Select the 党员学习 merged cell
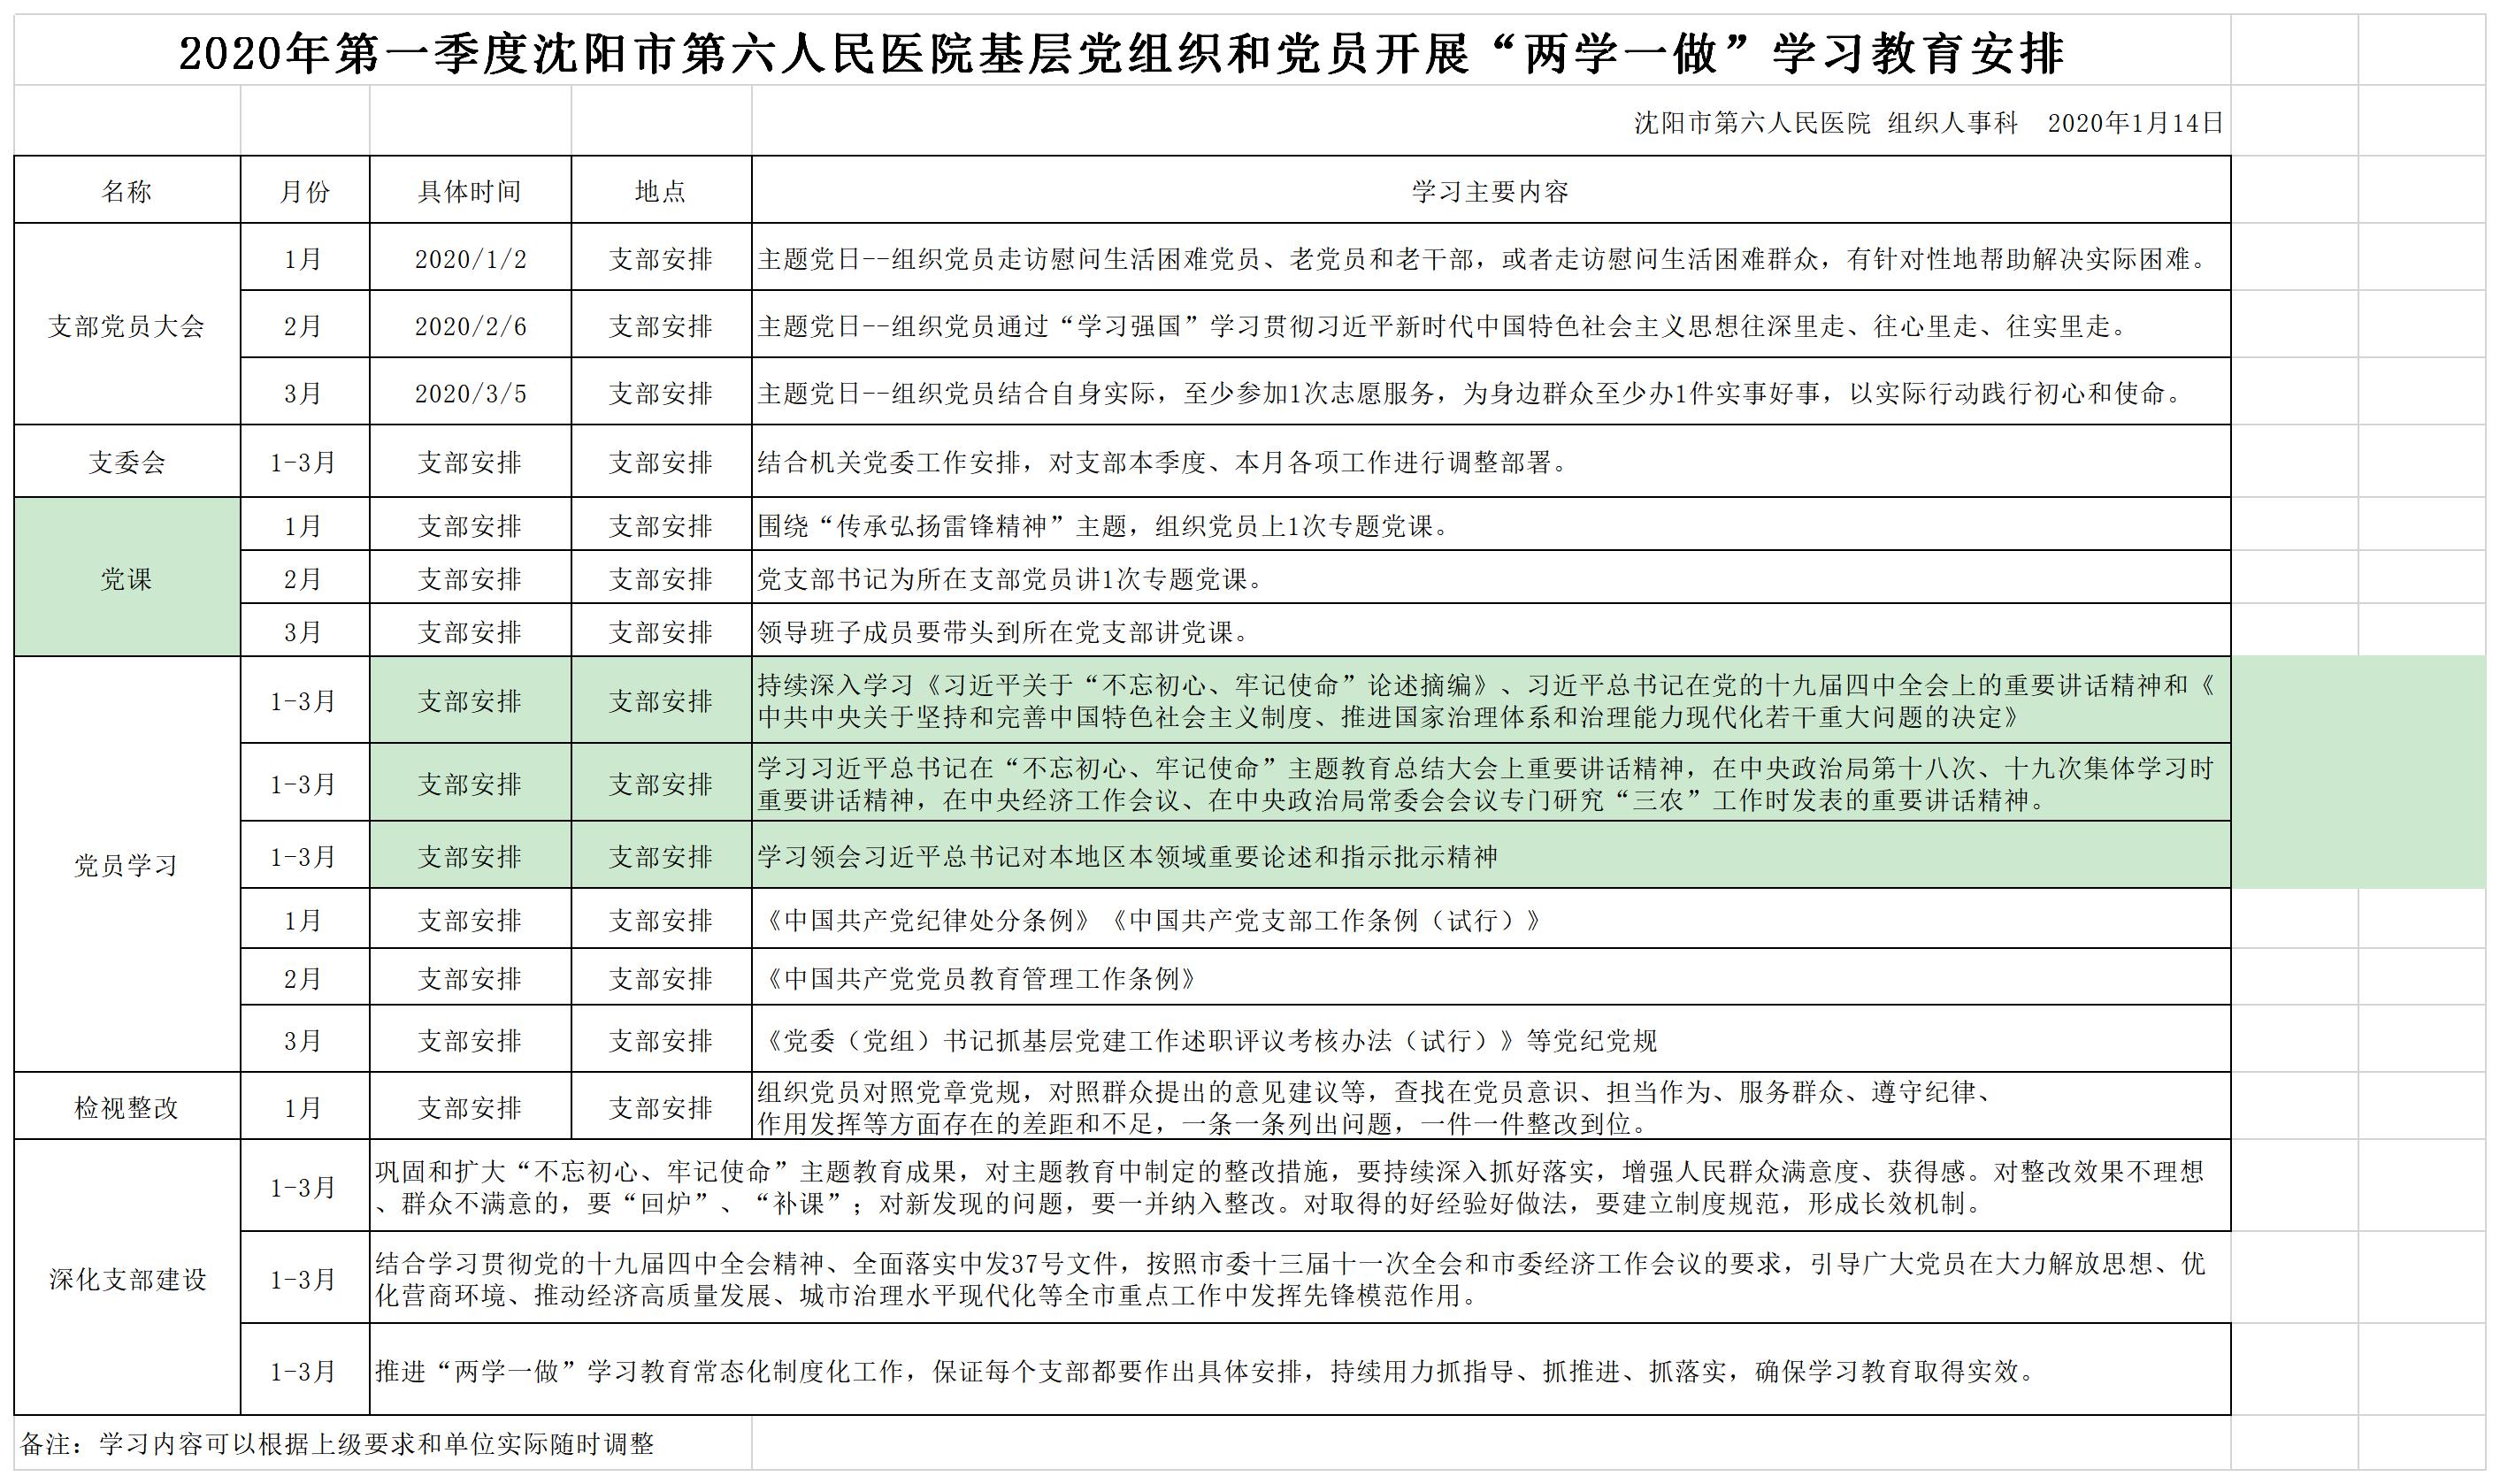Screen dimensions: 2500x1484 (126, 865)
